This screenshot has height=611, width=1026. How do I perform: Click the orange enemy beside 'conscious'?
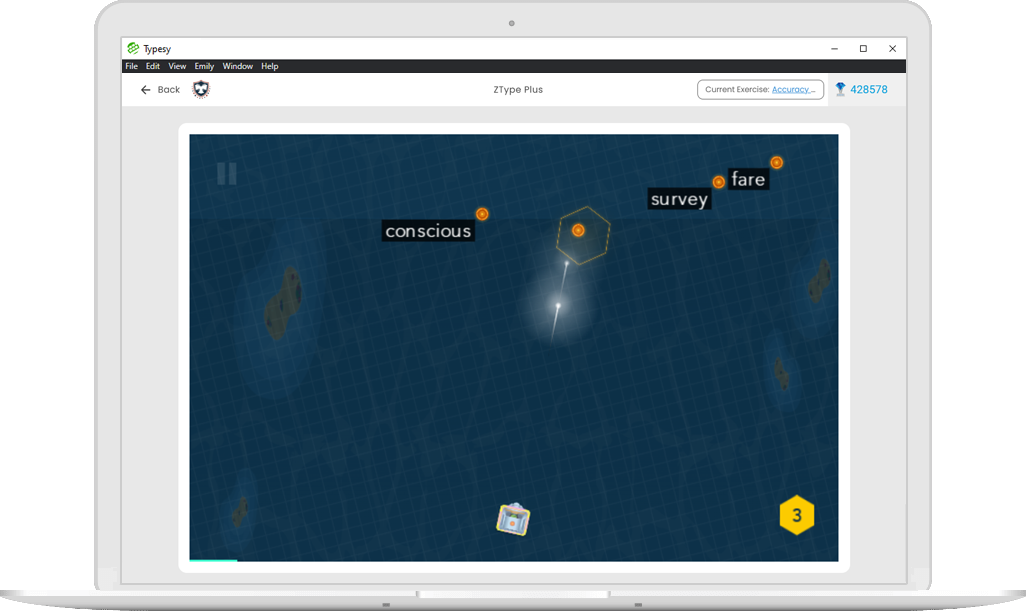click(482, 214)
